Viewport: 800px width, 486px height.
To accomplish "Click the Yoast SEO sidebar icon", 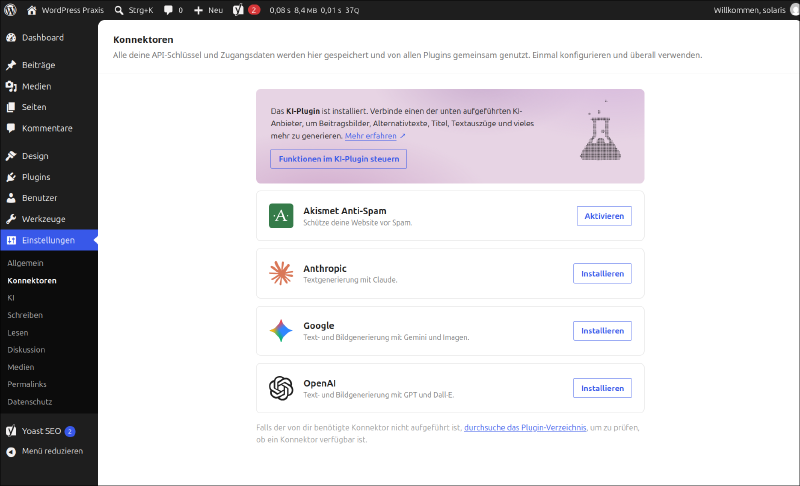I will point(11,430).
